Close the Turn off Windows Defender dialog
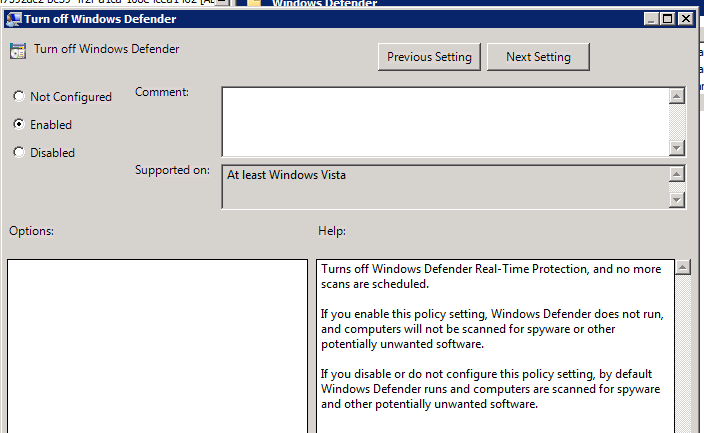This screenshot has height=433, width=704. 685,18
